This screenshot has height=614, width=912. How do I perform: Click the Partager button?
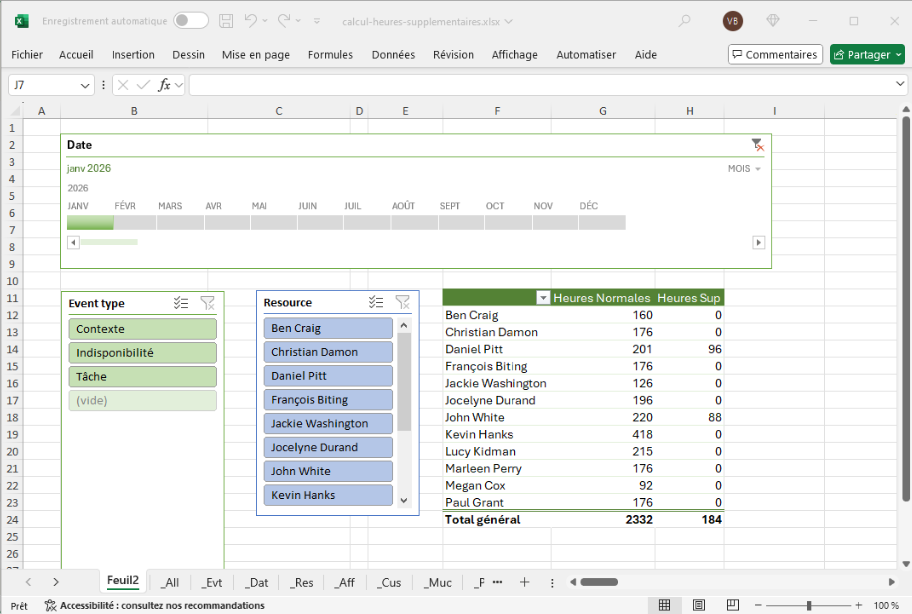(866, 55)
